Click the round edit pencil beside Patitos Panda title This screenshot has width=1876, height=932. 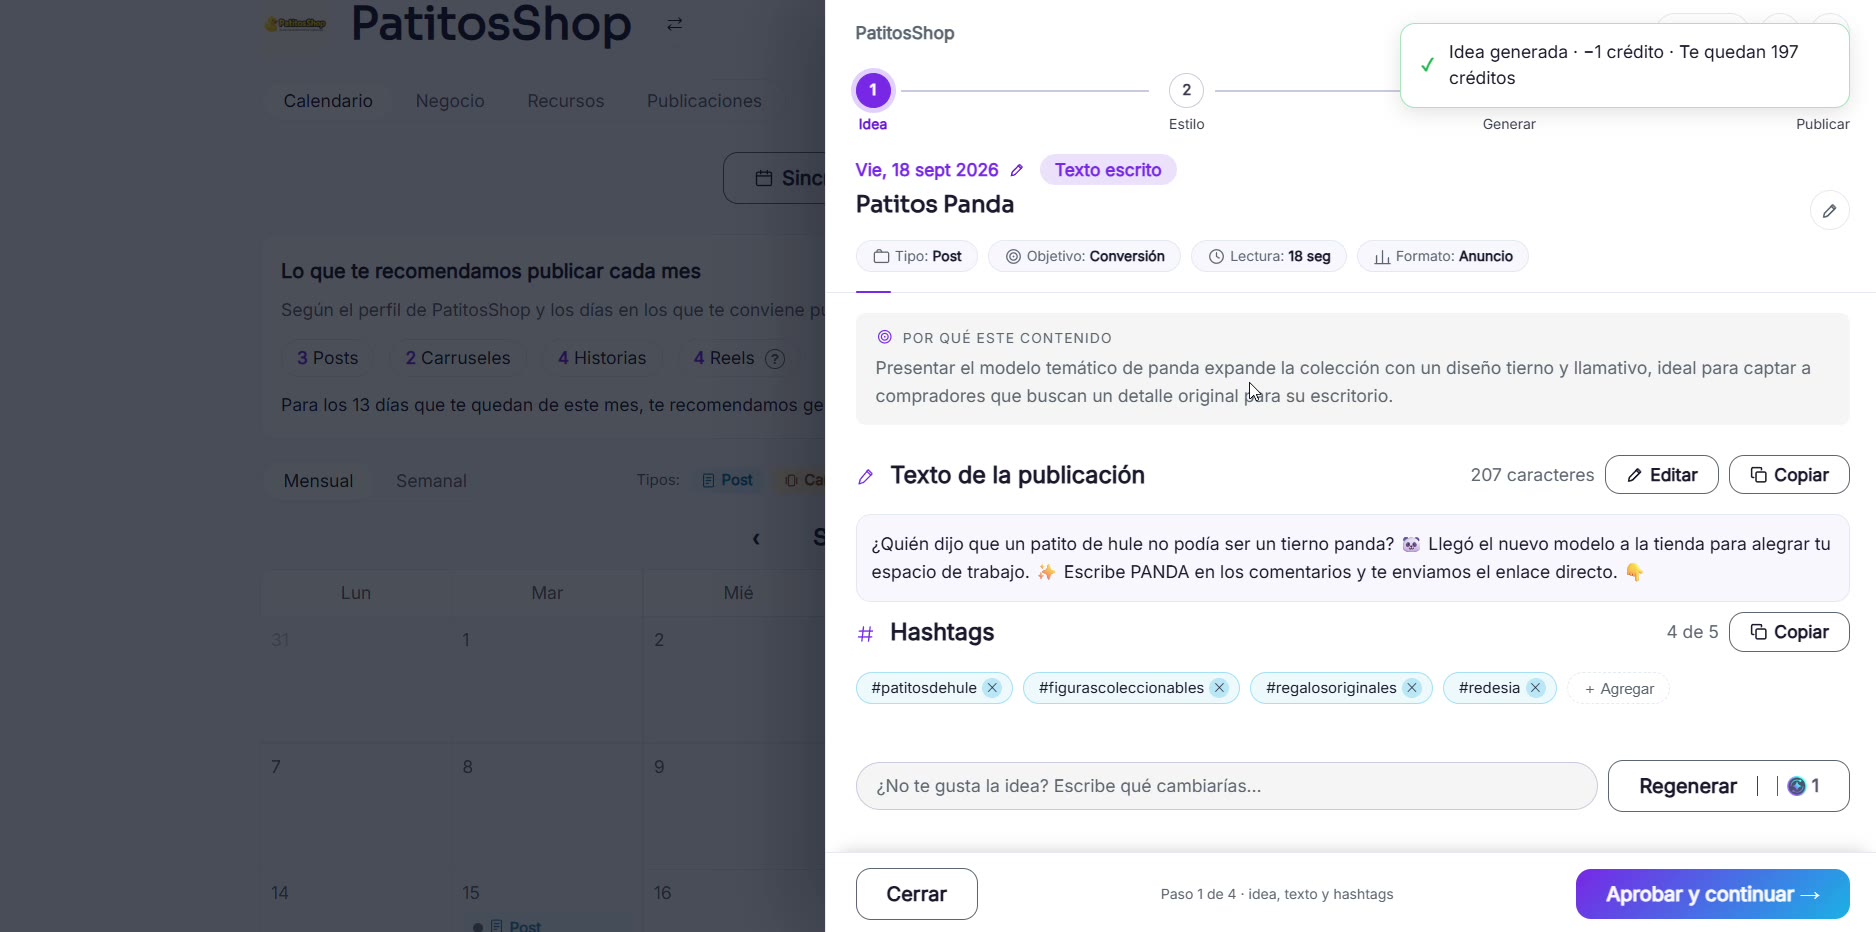tap(1829, 211)
